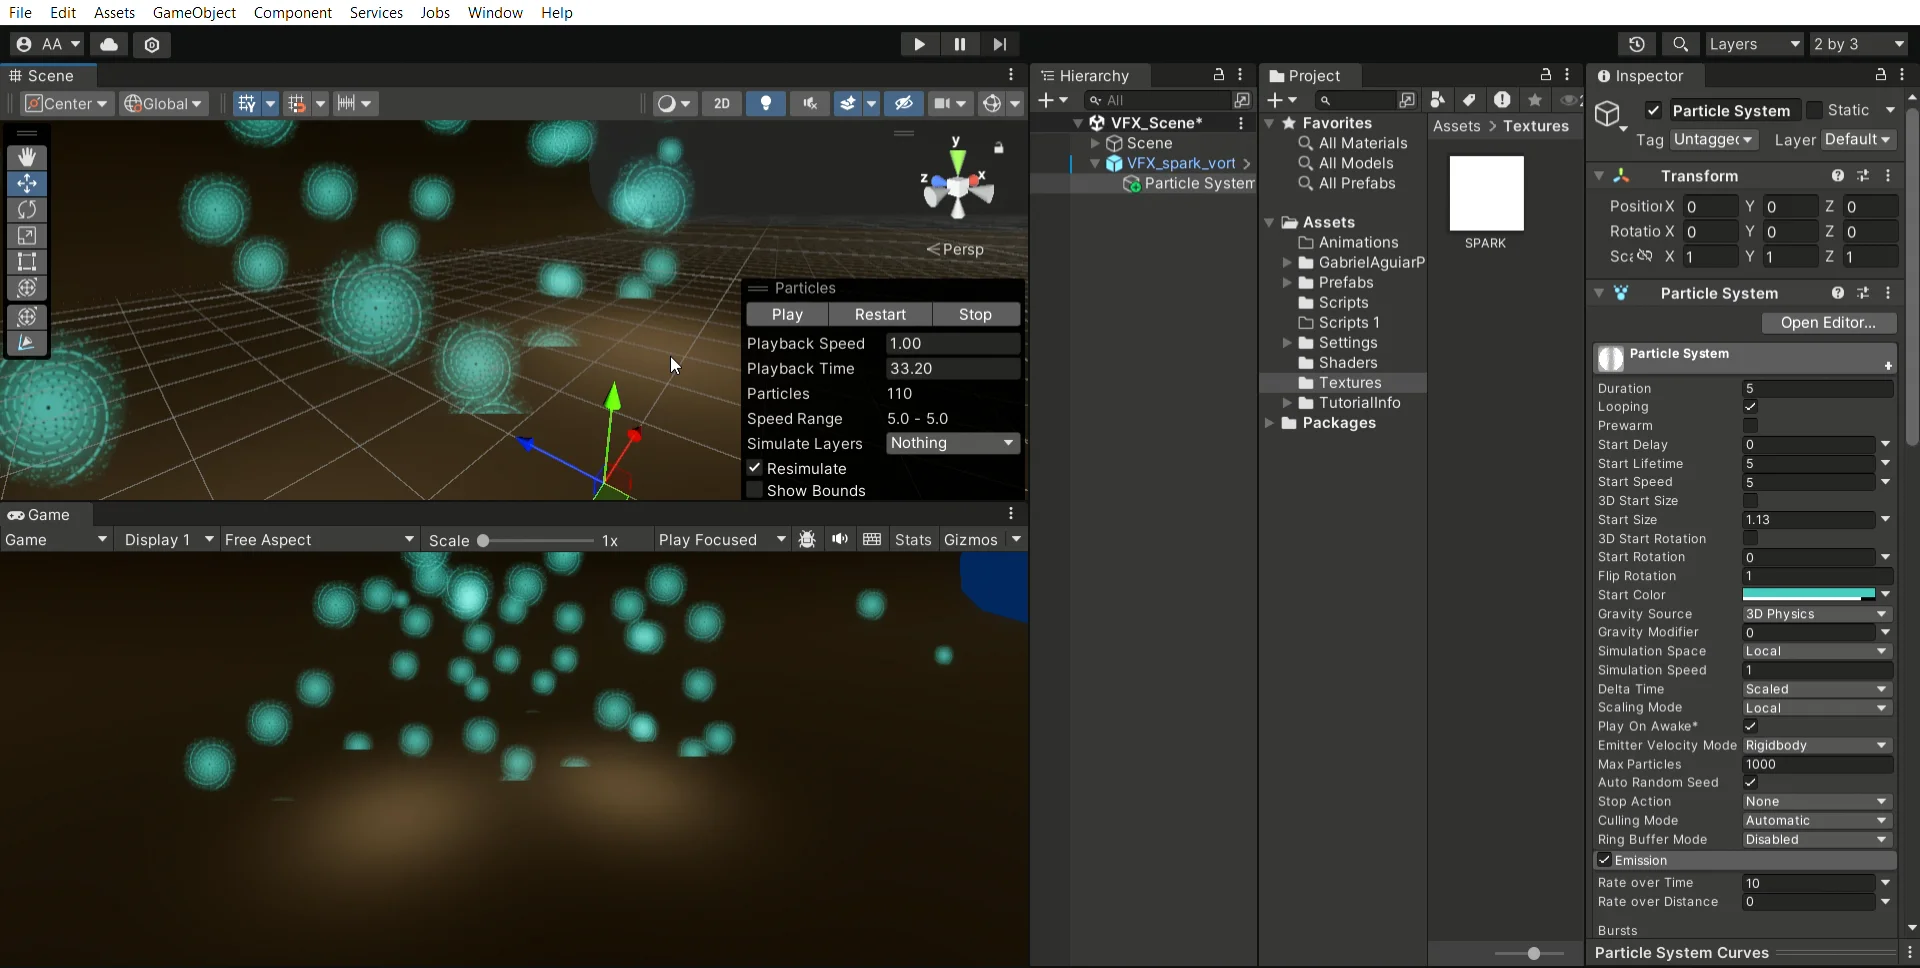The image size is (1920, 968).
Task: Open the 2 by 3 layout dropdown
Action: 1859,44
